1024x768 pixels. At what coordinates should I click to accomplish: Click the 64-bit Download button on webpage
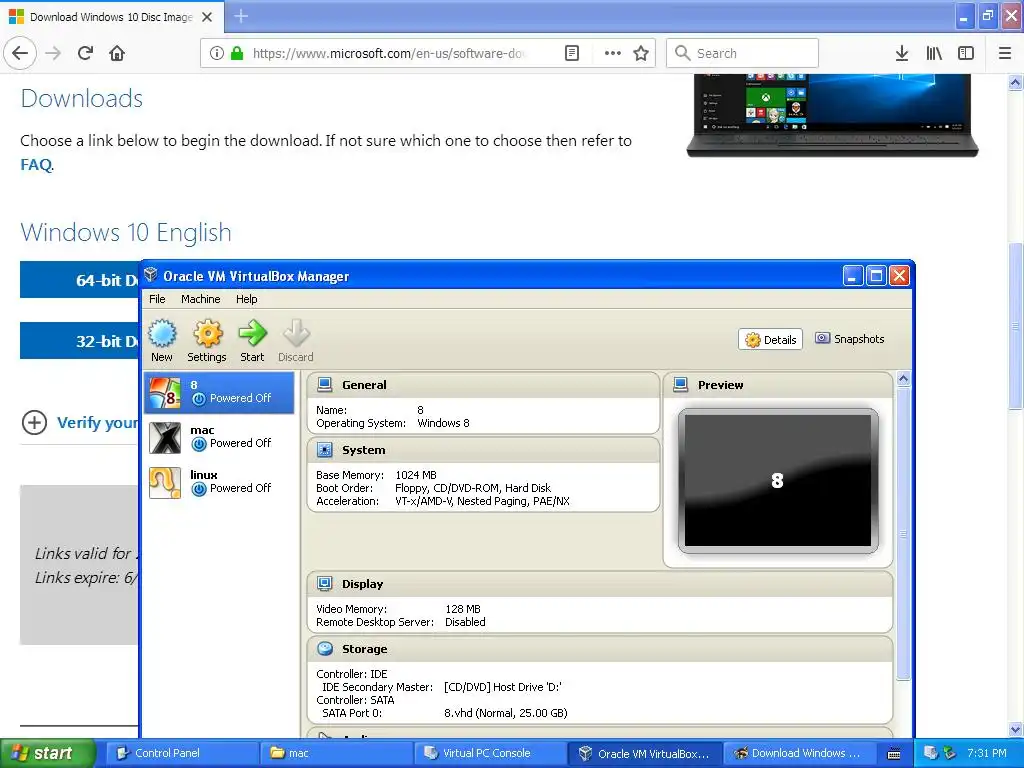tap(80, 280)
